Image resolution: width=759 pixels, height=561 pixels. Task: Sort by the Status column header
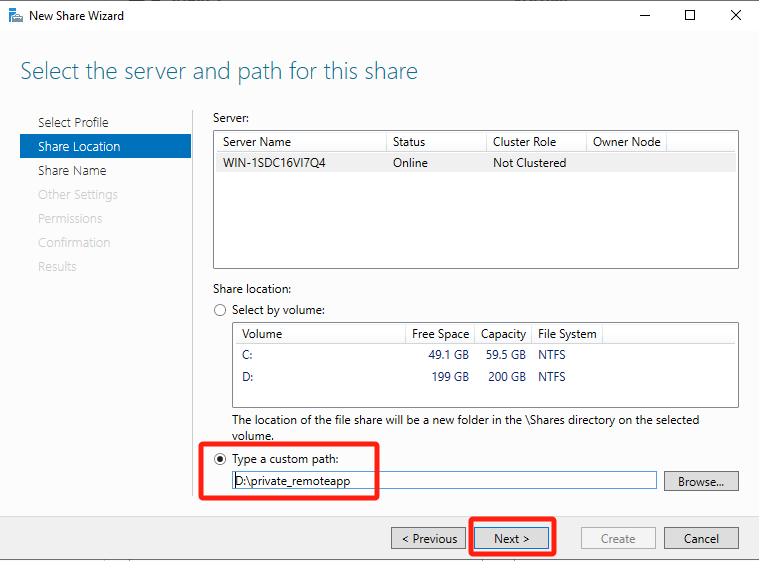tap(434, 142)
